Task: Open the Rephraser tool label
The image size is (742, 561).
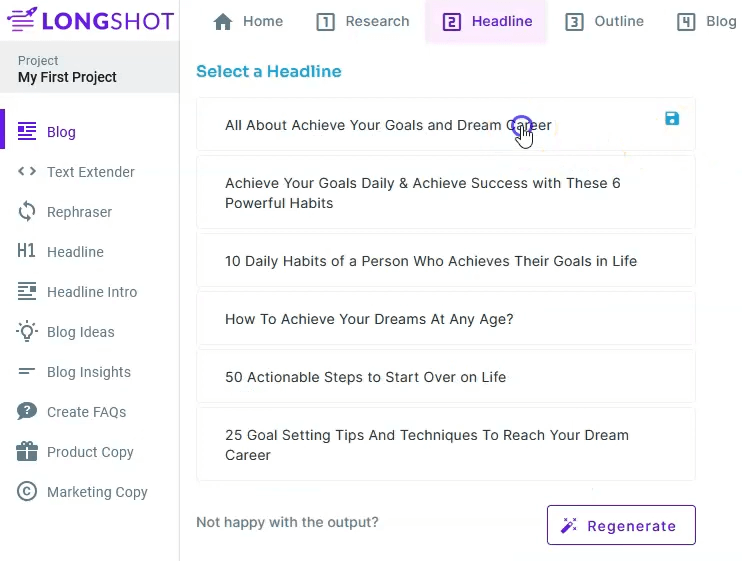Action: click(x=80, y=212)
